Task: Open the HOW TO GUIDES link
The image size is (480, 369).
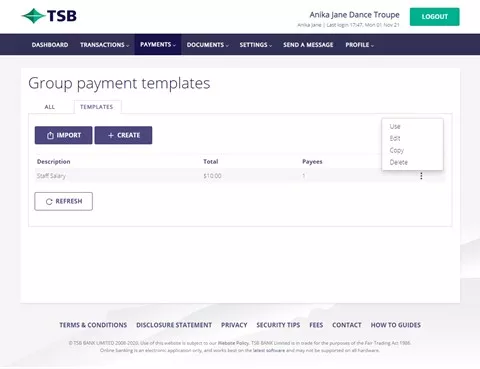Action: (x=396, y=325)
